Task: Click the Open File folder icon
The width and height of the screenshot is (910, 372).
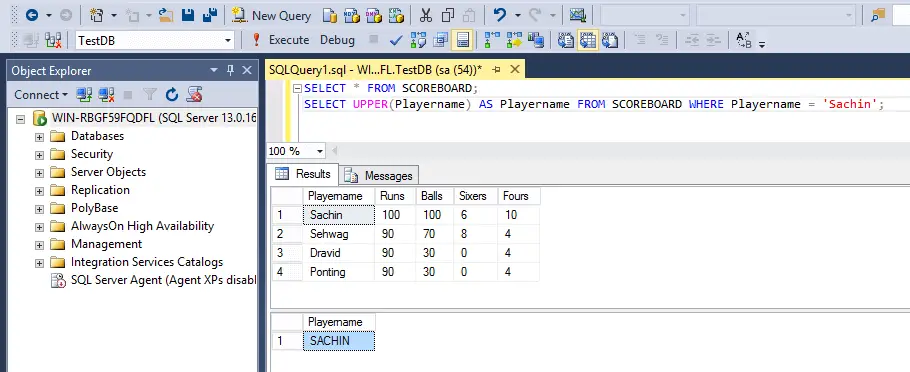Action: coord(166,16)
